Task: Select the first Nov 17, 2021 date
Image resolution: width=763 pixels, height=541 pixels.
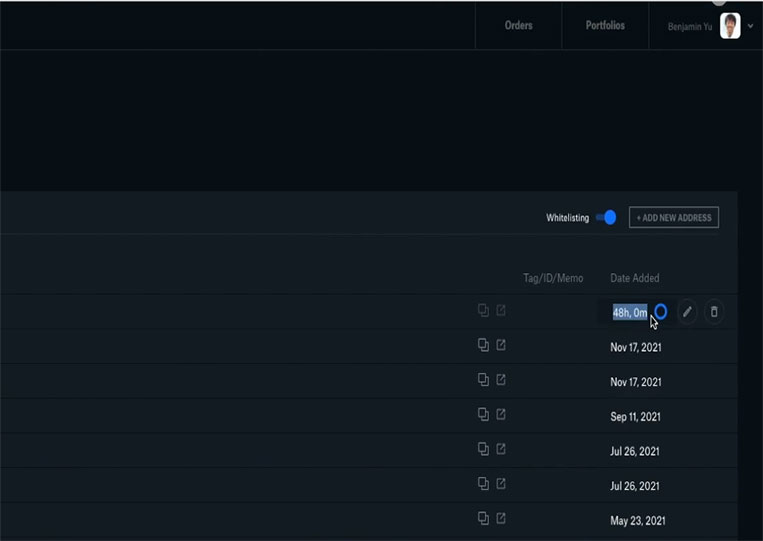Action: 636,347
